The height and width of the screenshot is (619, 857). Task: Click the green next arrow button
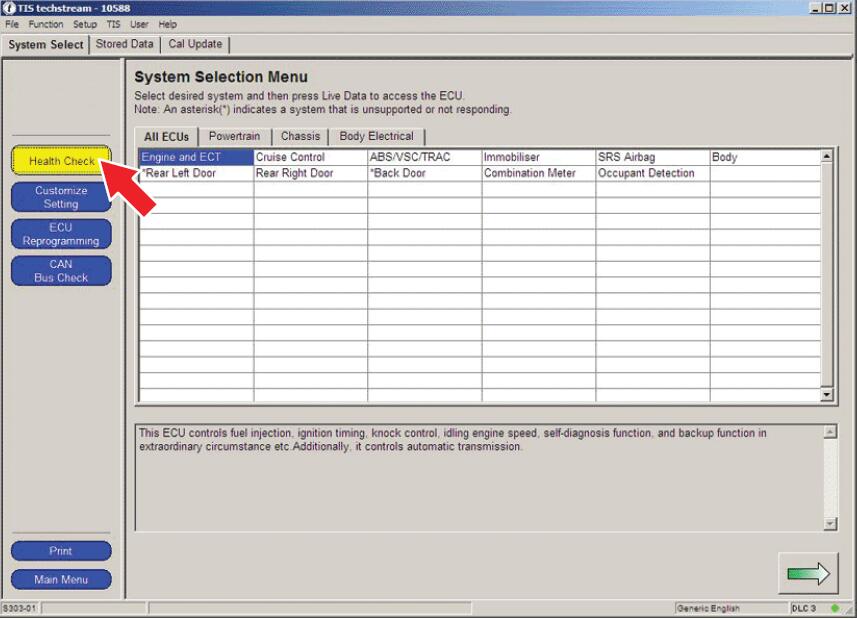808,573
